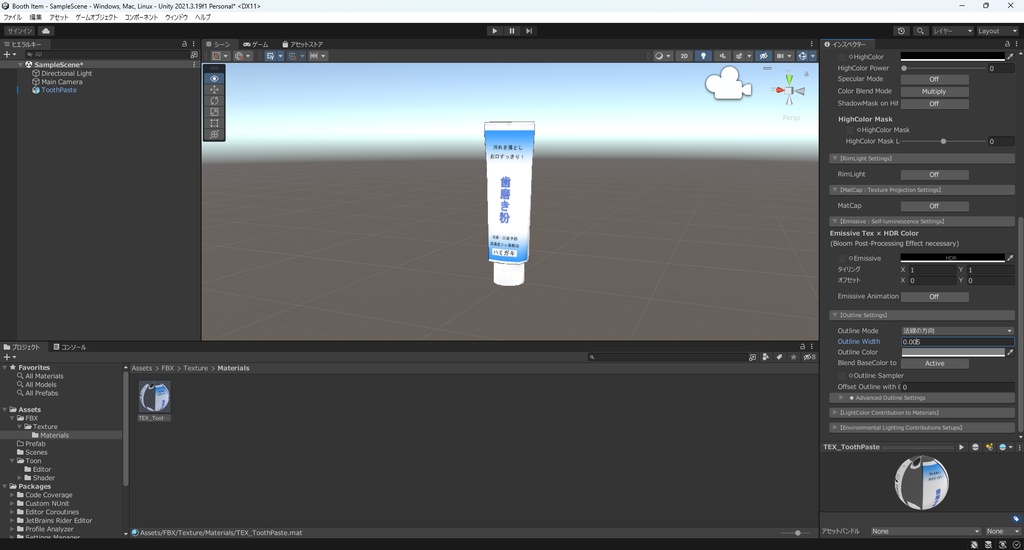Select the View (eye) tool in scene toolbar
Viewport: 1024px width, 550px height.
(x=214, y=78)
